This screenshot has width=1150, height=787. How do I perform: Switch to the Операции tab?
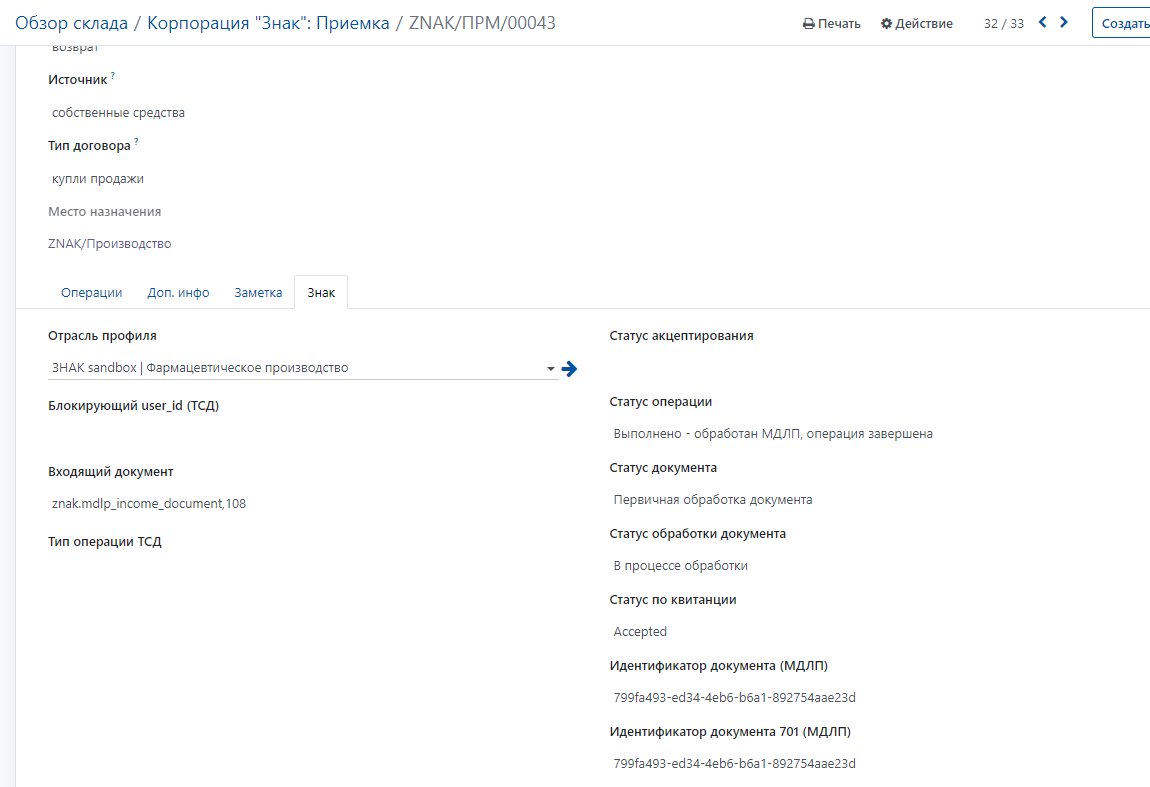(92, 292)
